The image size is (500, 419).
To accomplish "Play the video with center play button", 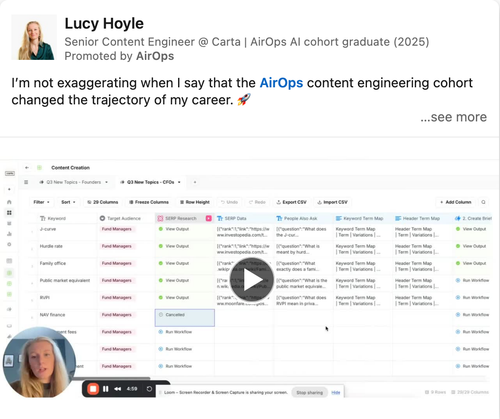I will point(252,280).
